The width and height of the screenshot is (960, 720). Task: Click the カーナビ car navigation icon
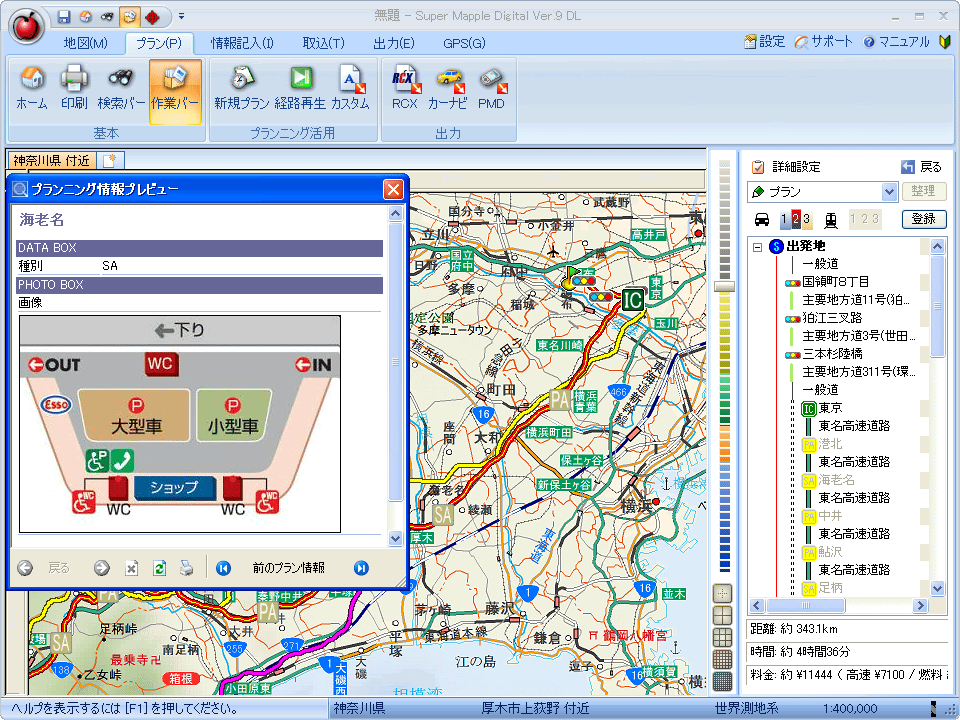click(448, 88)
